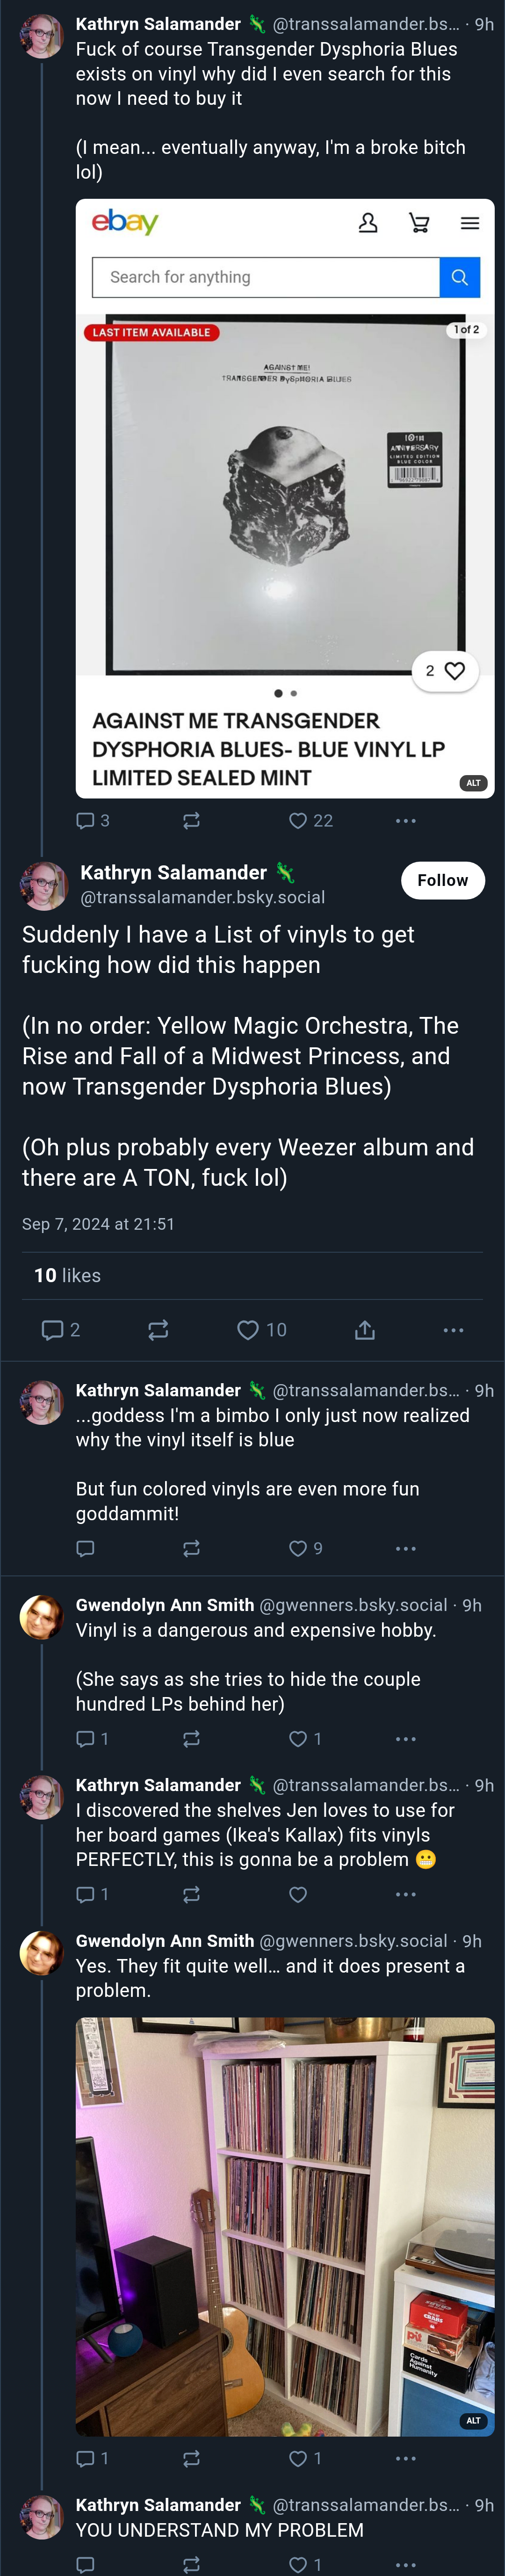Screen dimensions: 505x2576
Task: Like the YOU UNDERSTAND MY PROBLEM reply
Action: 305,2564
